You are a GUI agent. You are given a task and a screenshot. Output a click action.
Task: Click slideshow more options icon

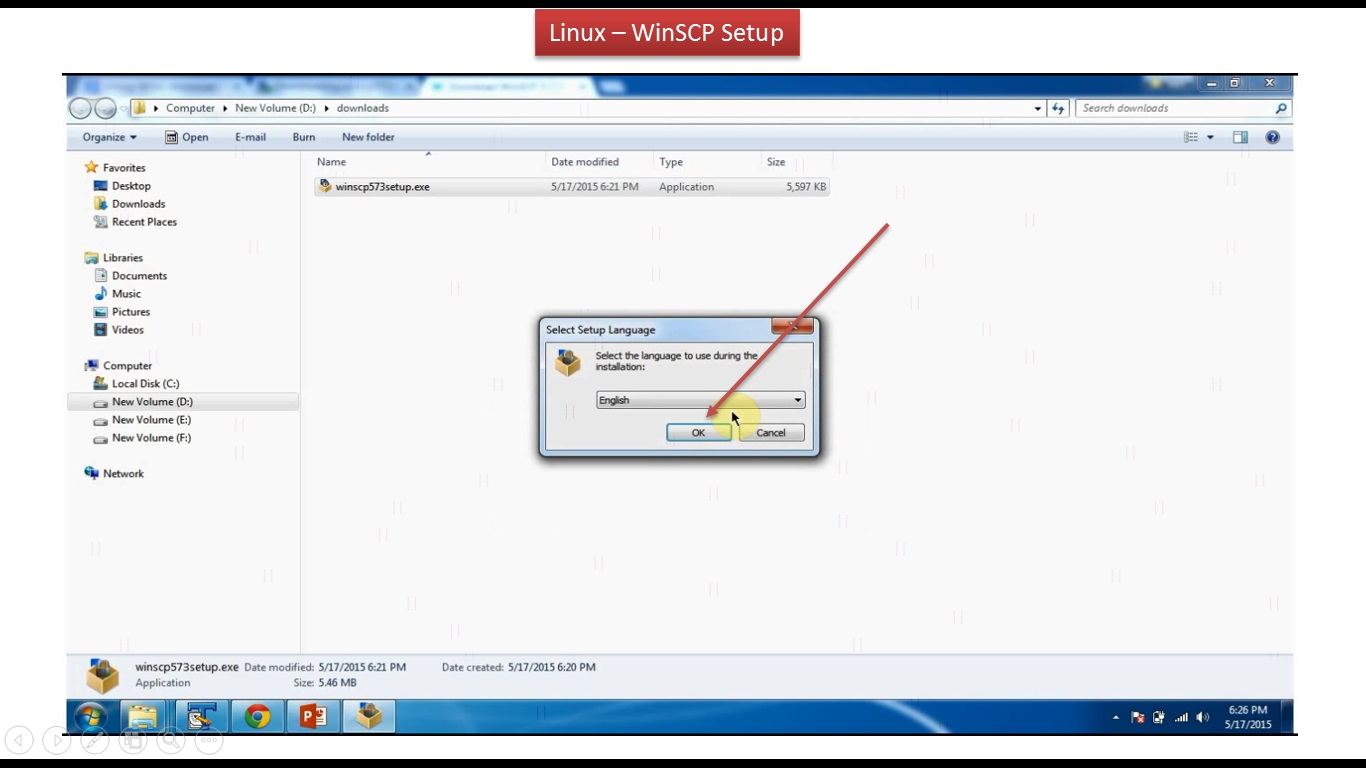pyautogui.click(x=208, y=740)
